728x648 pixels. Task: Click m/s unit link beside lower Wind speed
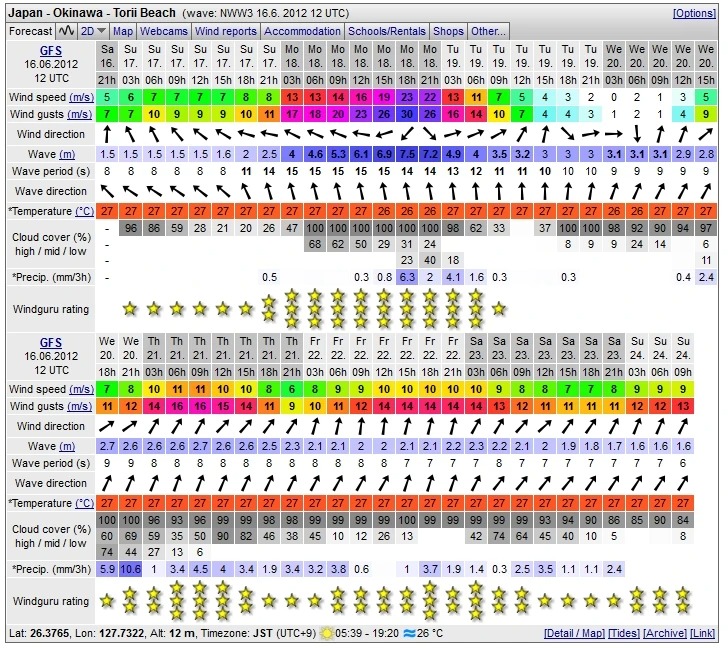click(x=81, y=389)
